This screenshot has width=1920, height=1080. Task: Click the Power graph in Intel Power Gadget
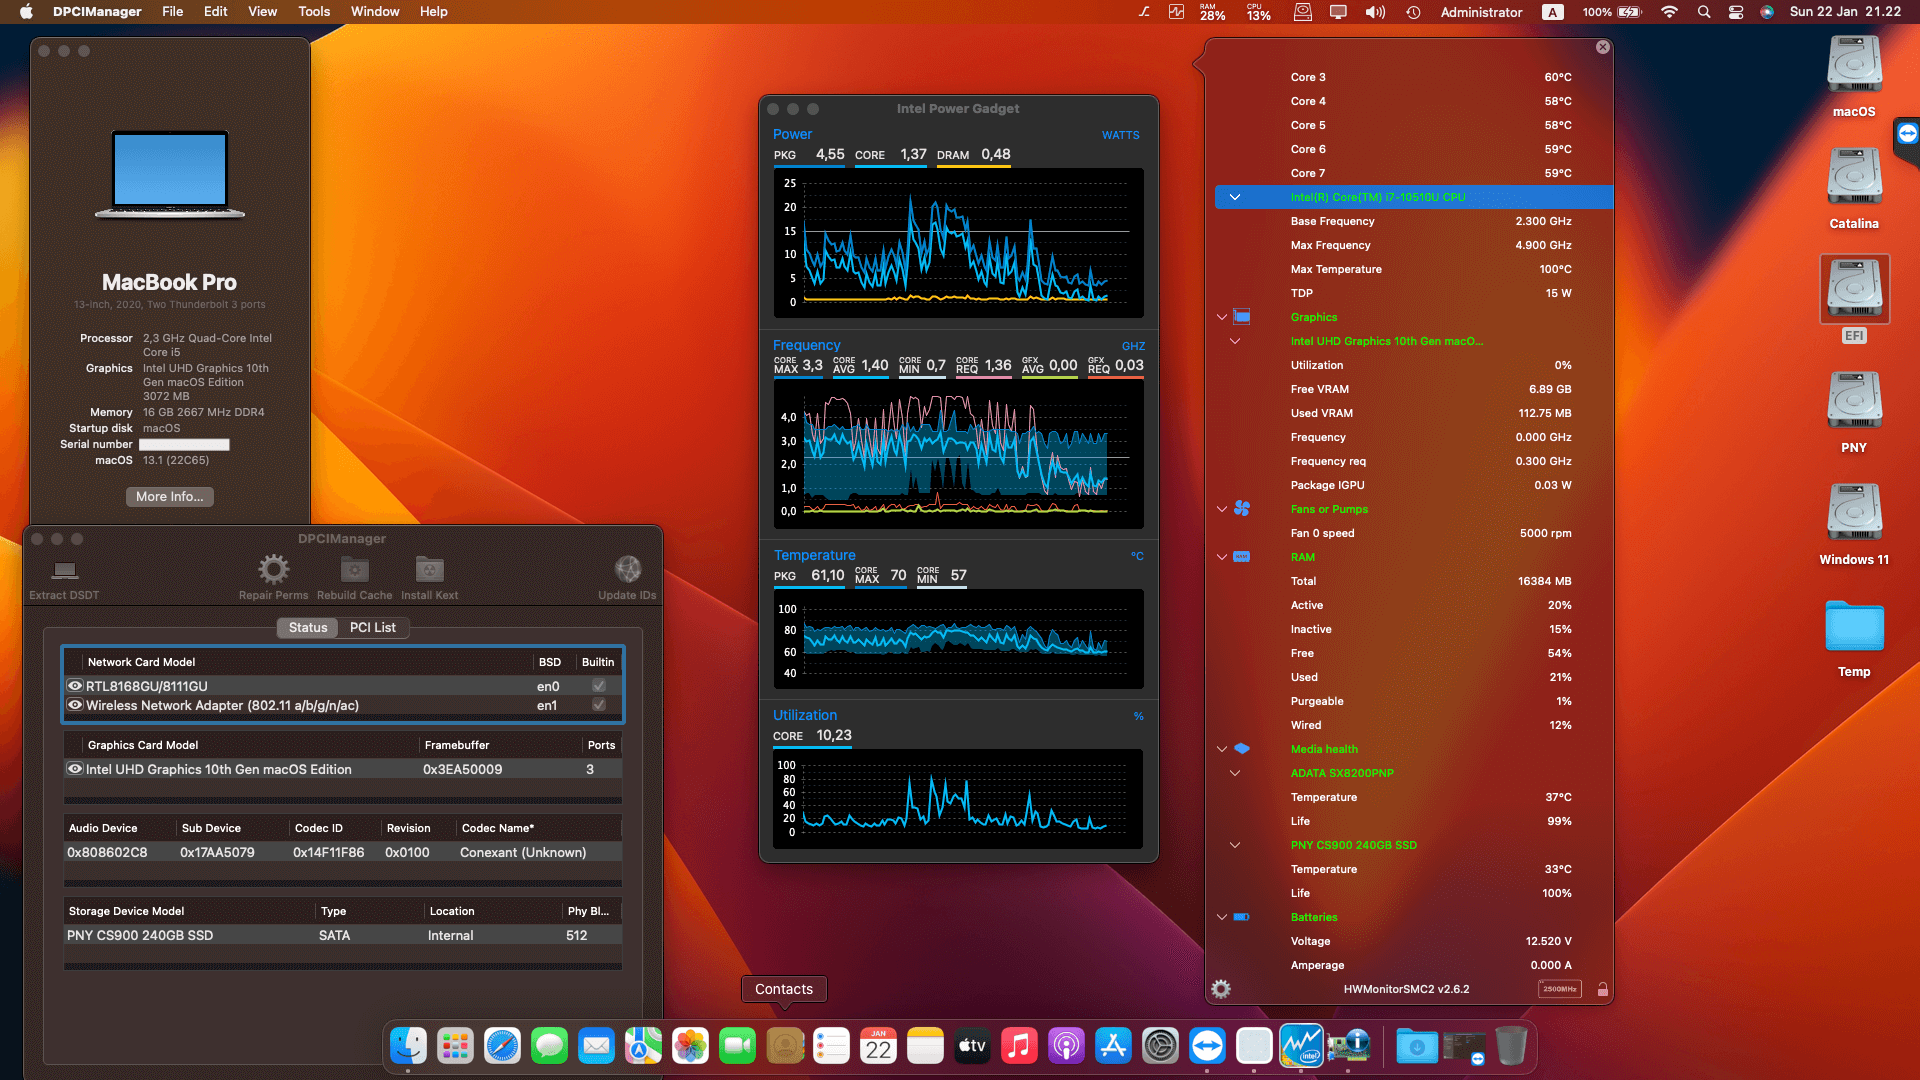(x=959, y=243)
